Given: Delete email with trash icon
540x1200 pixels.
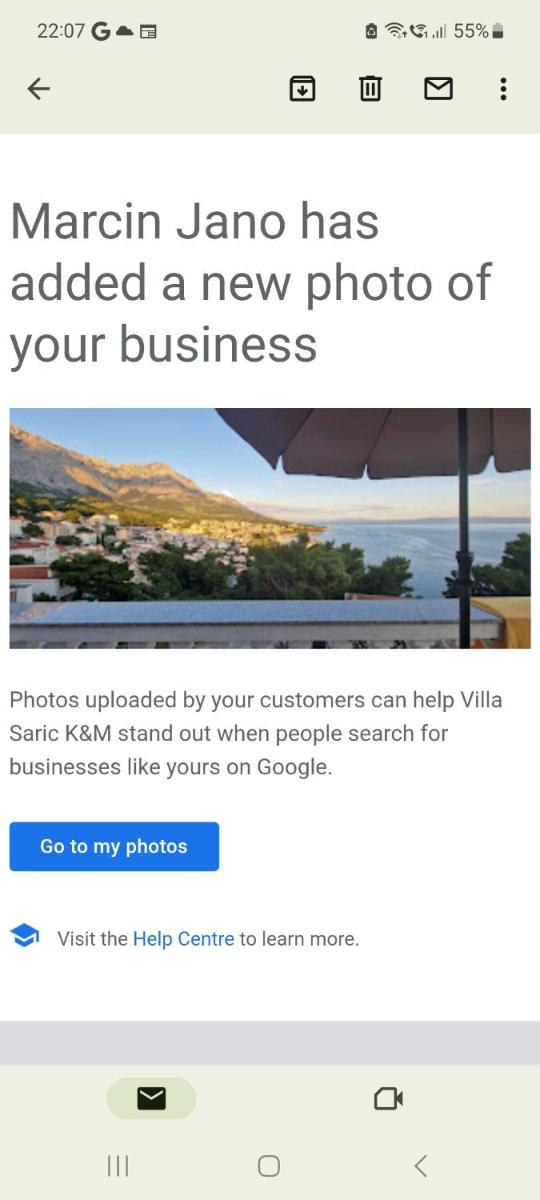Looking at the screenshot, I should (370, 89).
